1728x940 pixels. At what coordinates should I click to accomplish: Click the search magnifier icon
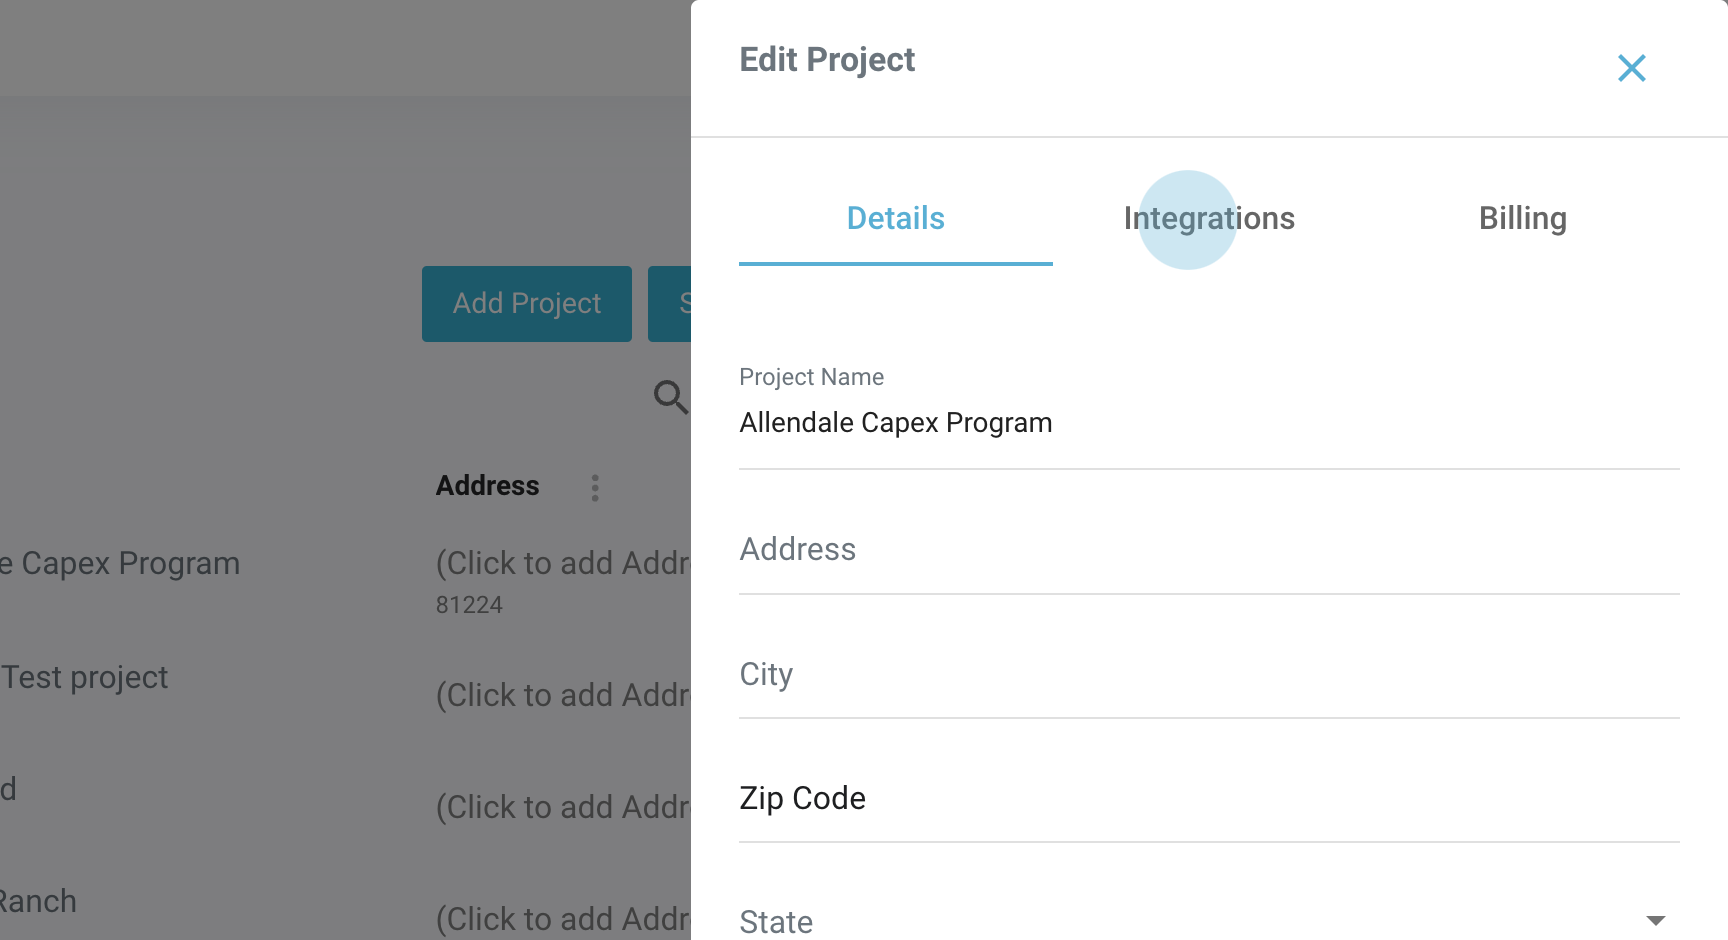(x=670, y=396)
